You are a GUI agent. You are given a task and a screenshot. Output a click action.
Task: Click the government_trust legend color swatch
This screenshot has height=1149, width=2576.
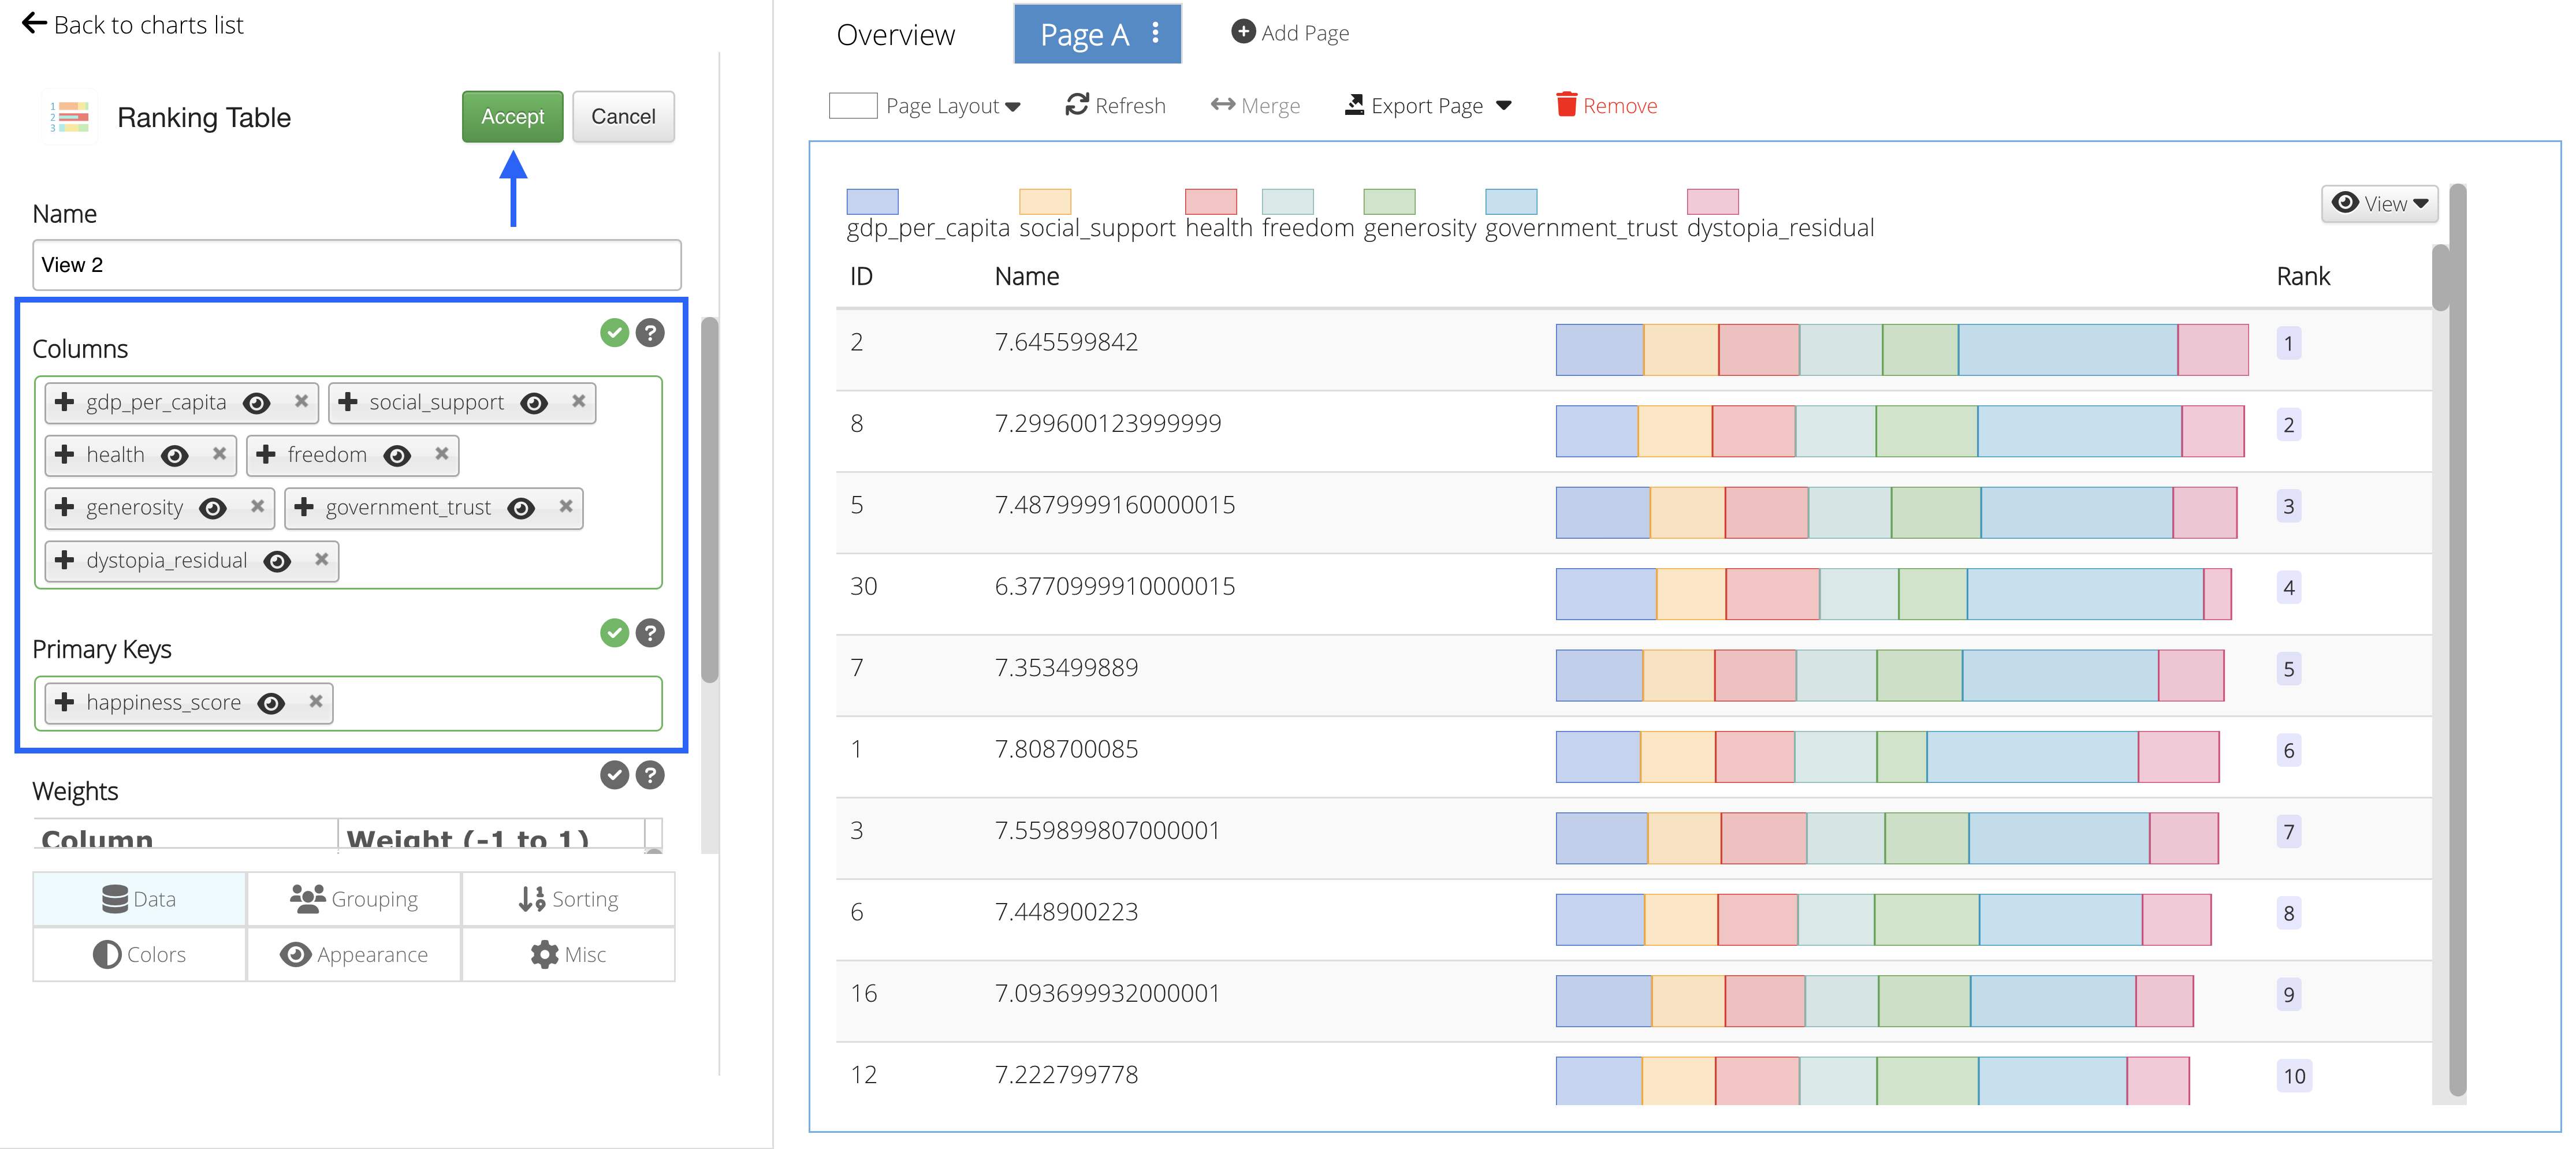[1510, 202]
